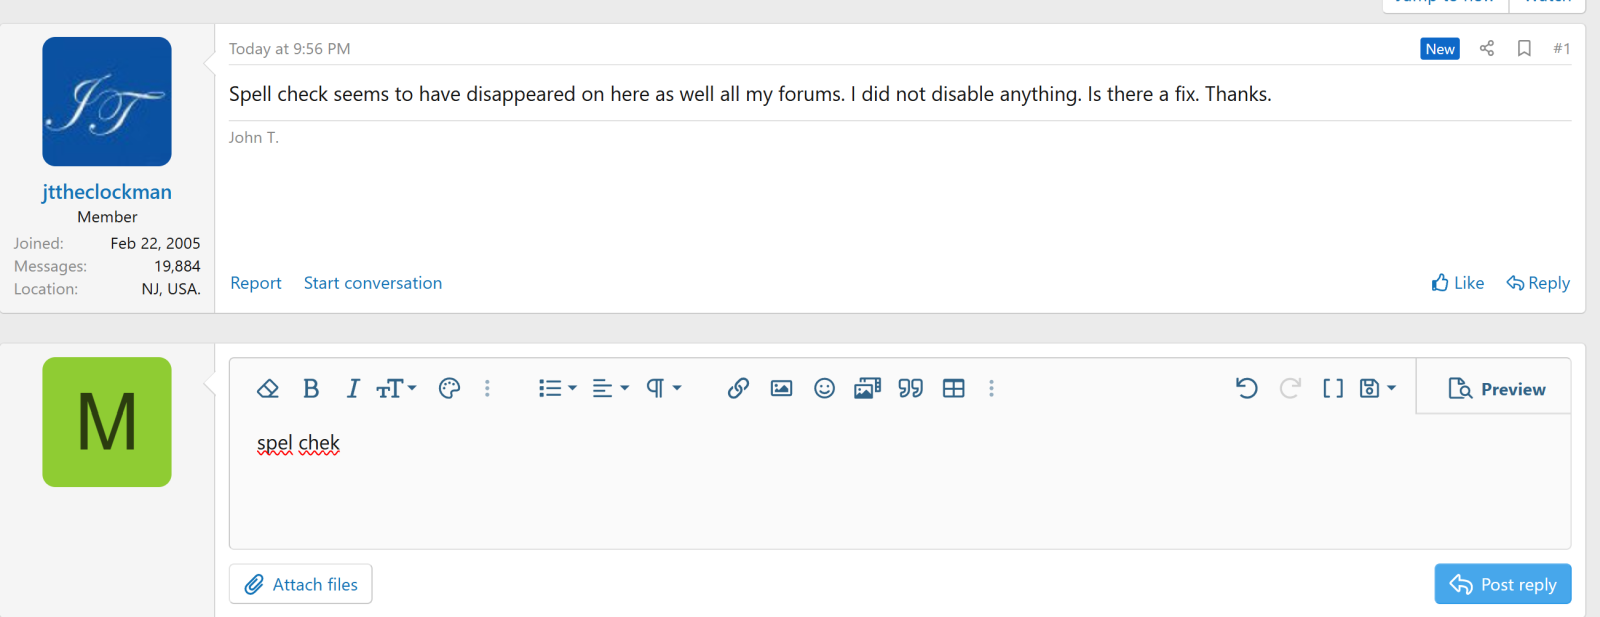Toggle BB code mode brackets
Image resolution: width=1600 pixels, height=617 pixels.
tap(1333, 388)
